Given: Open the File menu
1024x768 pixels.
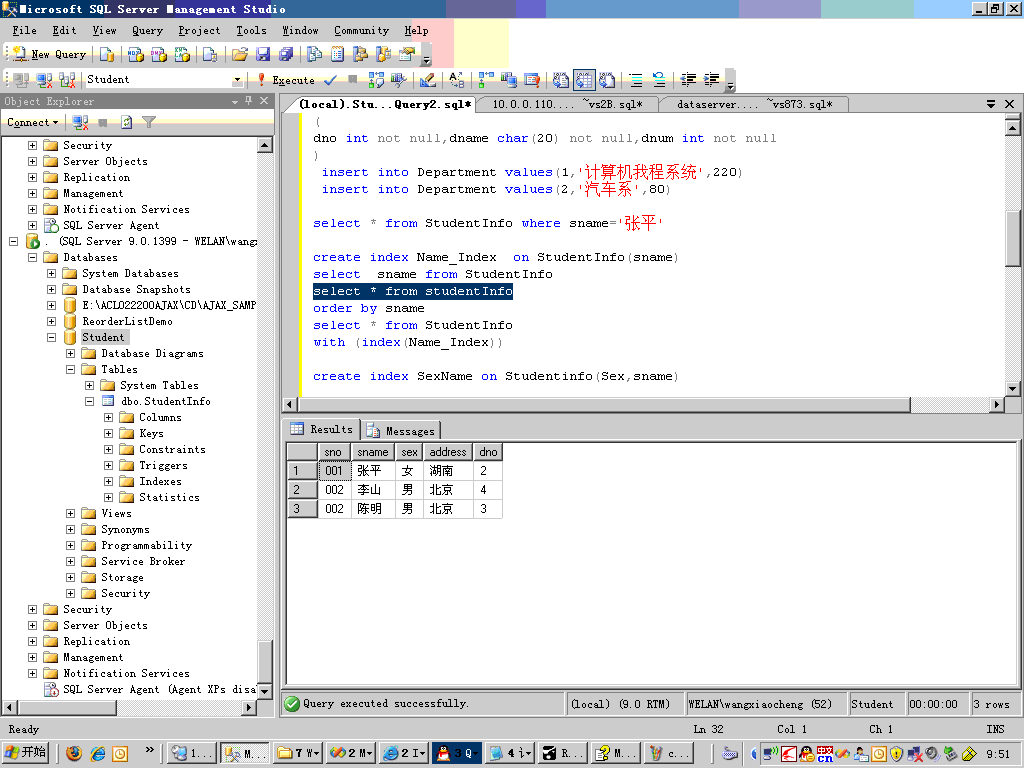Looking at the screenshot, I should [x=24, y=30].
